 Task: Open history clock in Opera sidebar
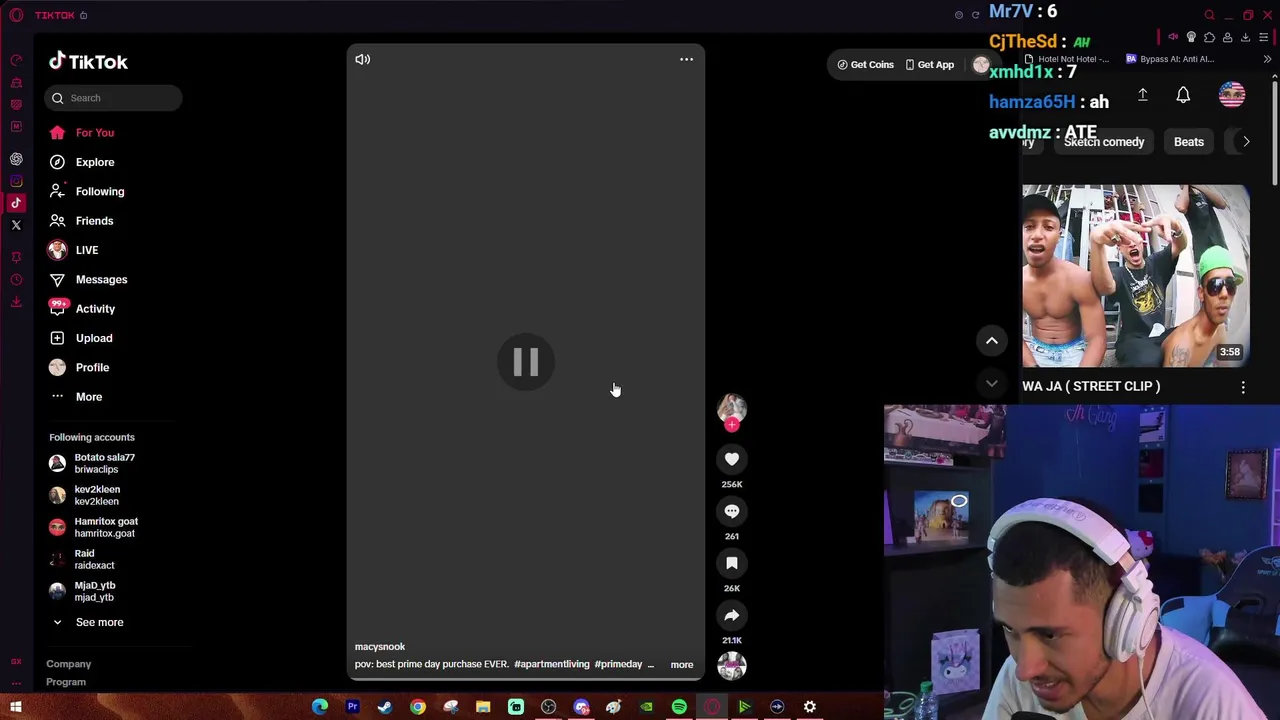coord(16,280)
